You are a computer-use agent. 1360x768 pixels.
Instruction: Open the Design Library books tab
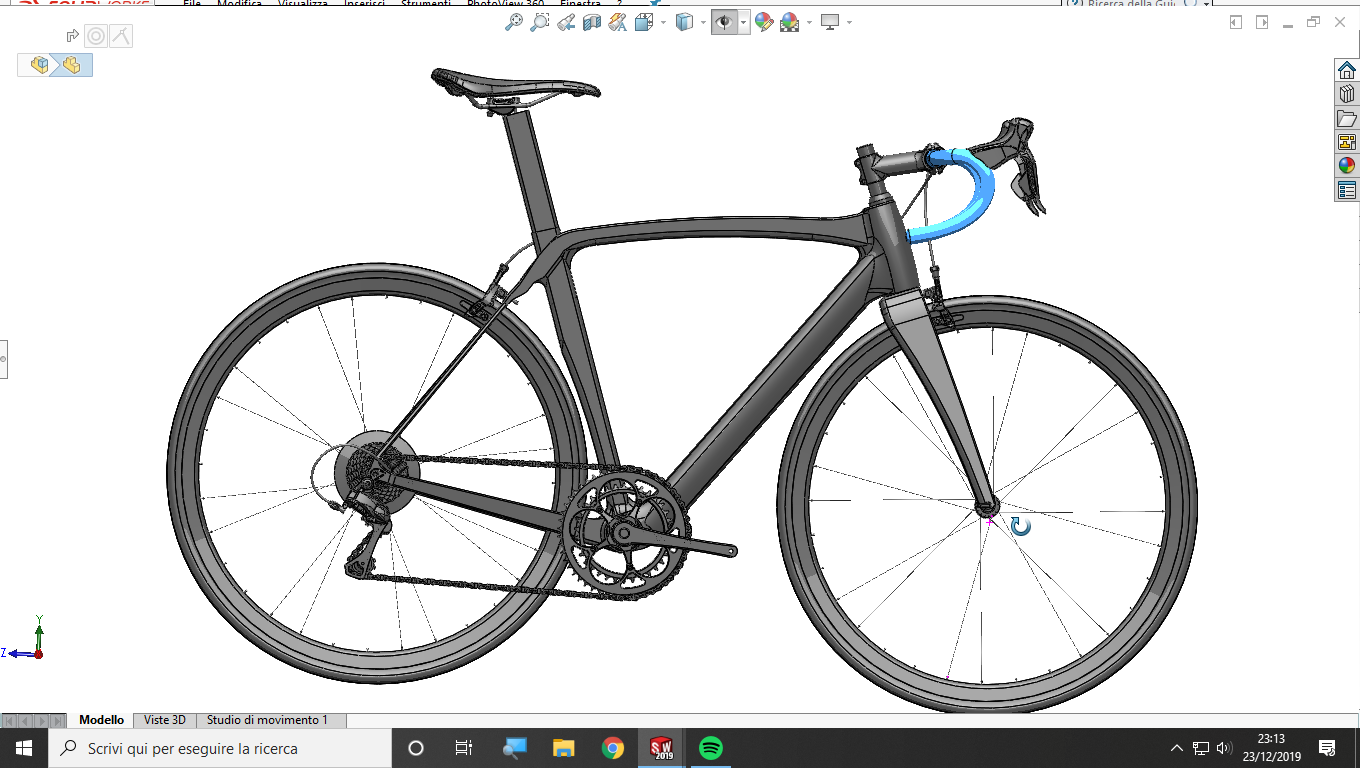[x=1347, y=94]
